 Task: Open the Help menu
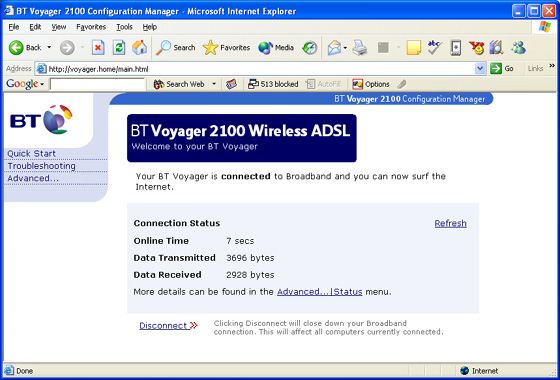point(150,27)
